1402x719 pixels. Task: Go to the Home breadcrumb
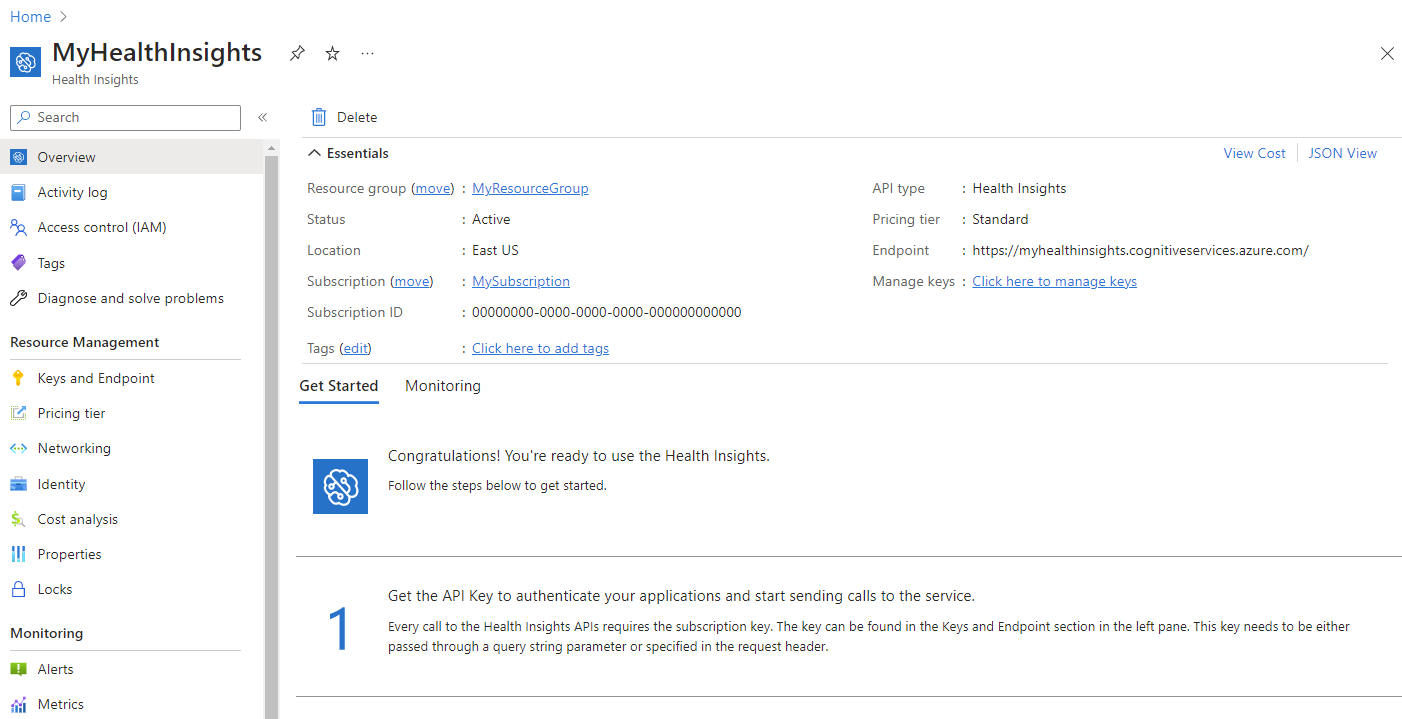click(30, 16)
